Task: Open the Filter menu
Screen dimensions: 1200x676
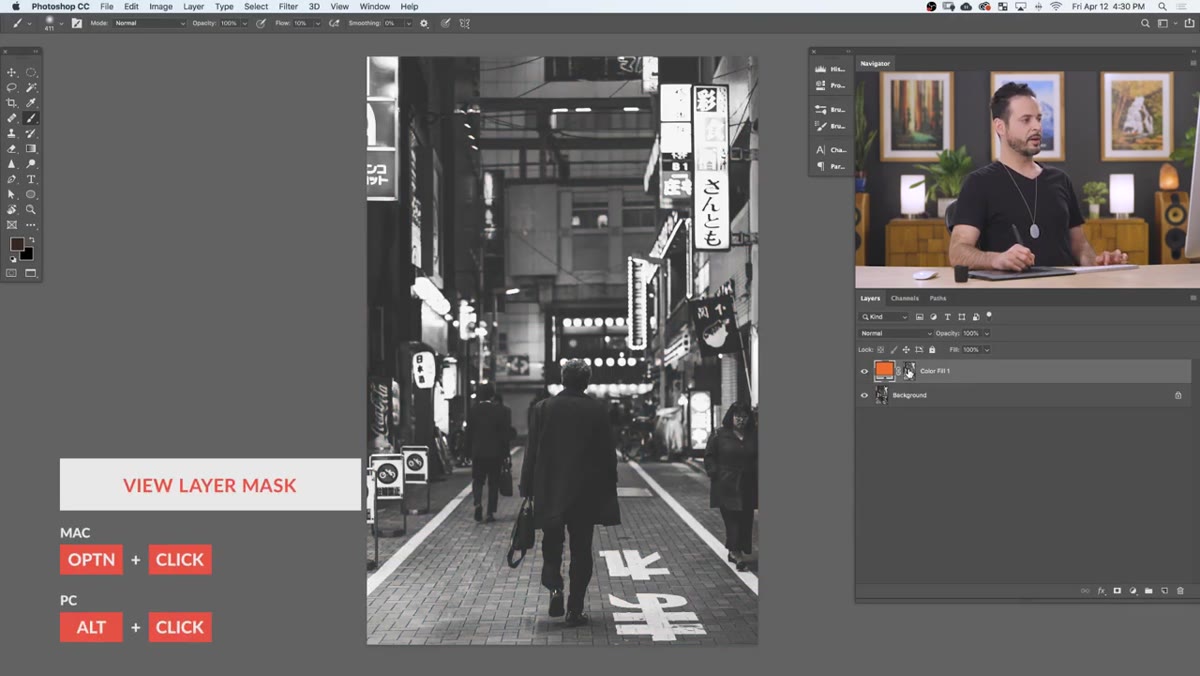Action: point(288,6)
